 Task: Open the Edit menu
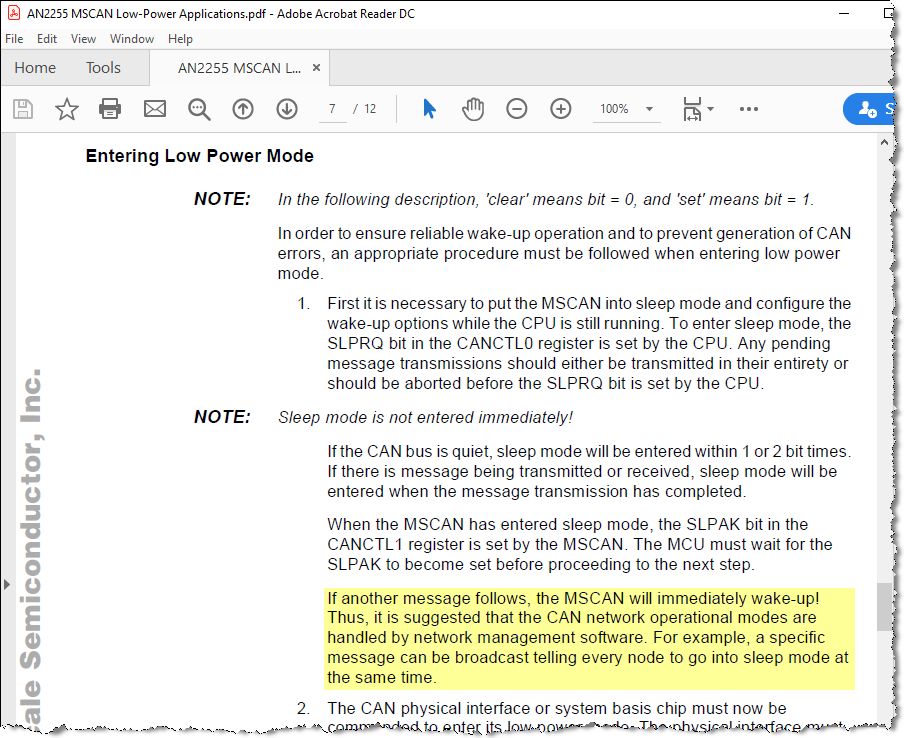click(x=47, y=39)
